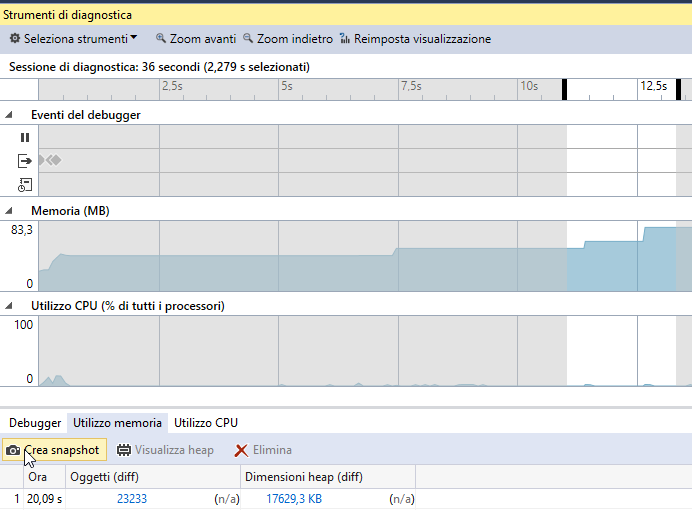Click the Dimensioni heap (diff) column header

(x=328, y=477)
